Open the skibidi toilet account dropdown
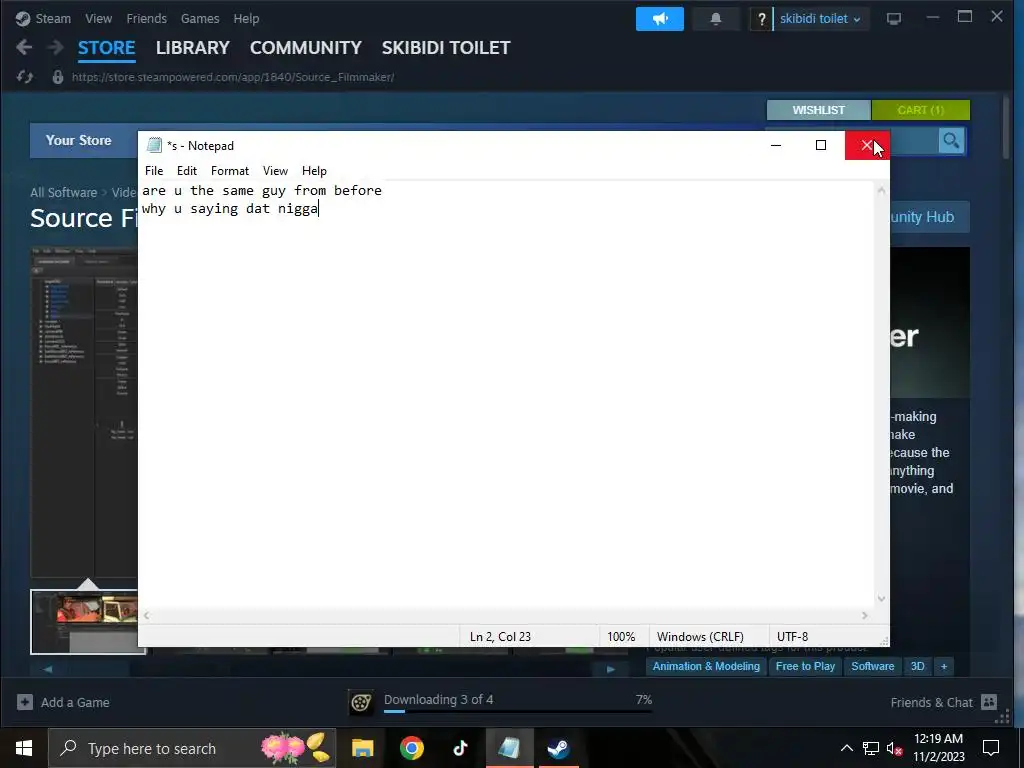1024x768 pixels. [x=820, y=19]
